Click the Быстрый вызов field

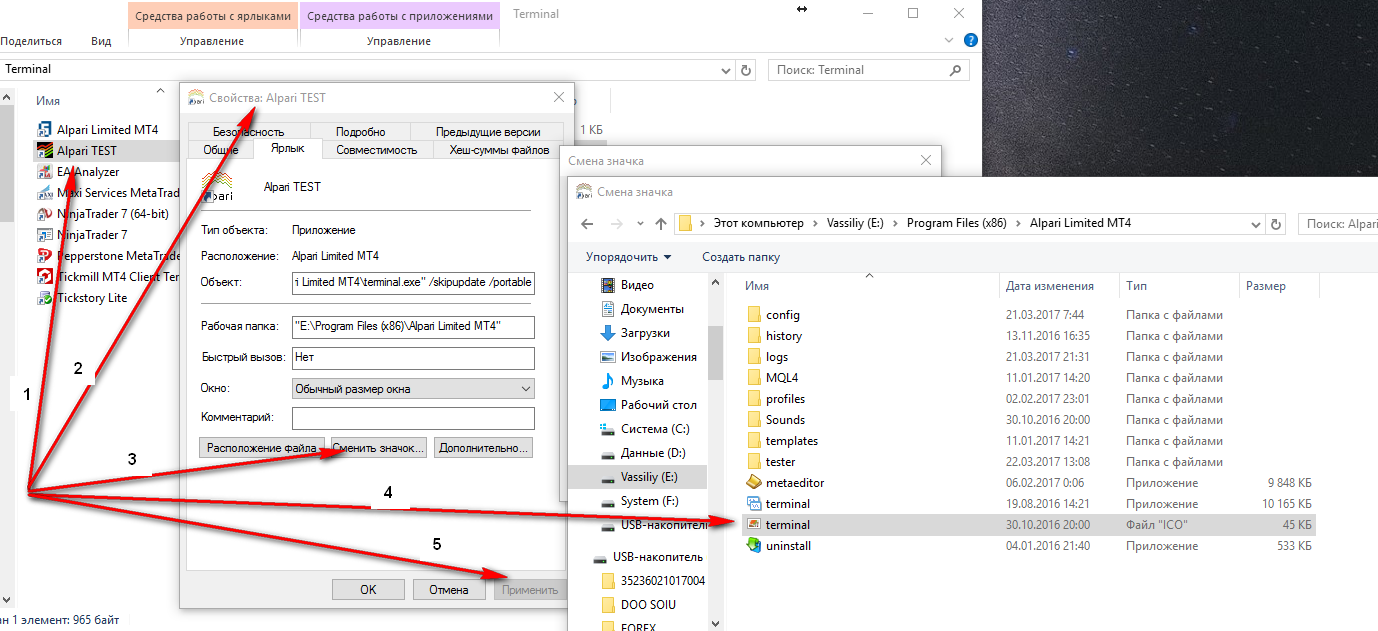coord(413,358)
